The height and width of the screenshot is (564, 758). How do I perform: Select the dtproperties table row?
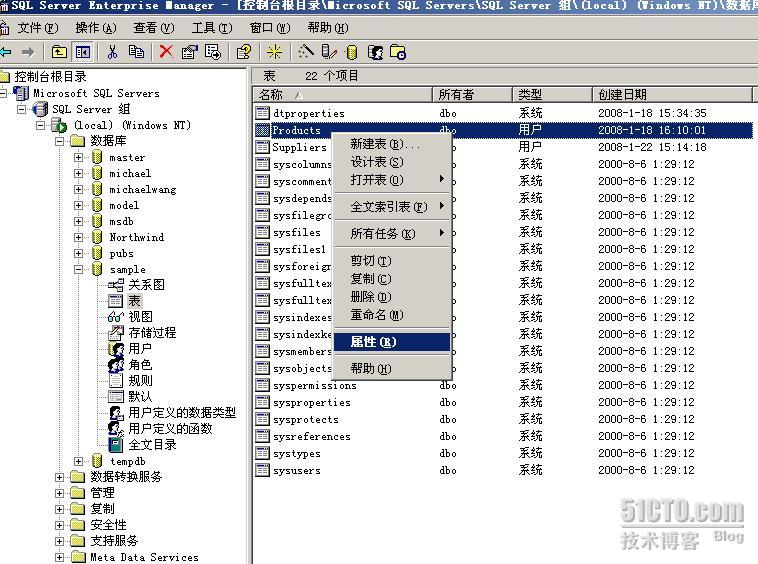click(503, 113)
